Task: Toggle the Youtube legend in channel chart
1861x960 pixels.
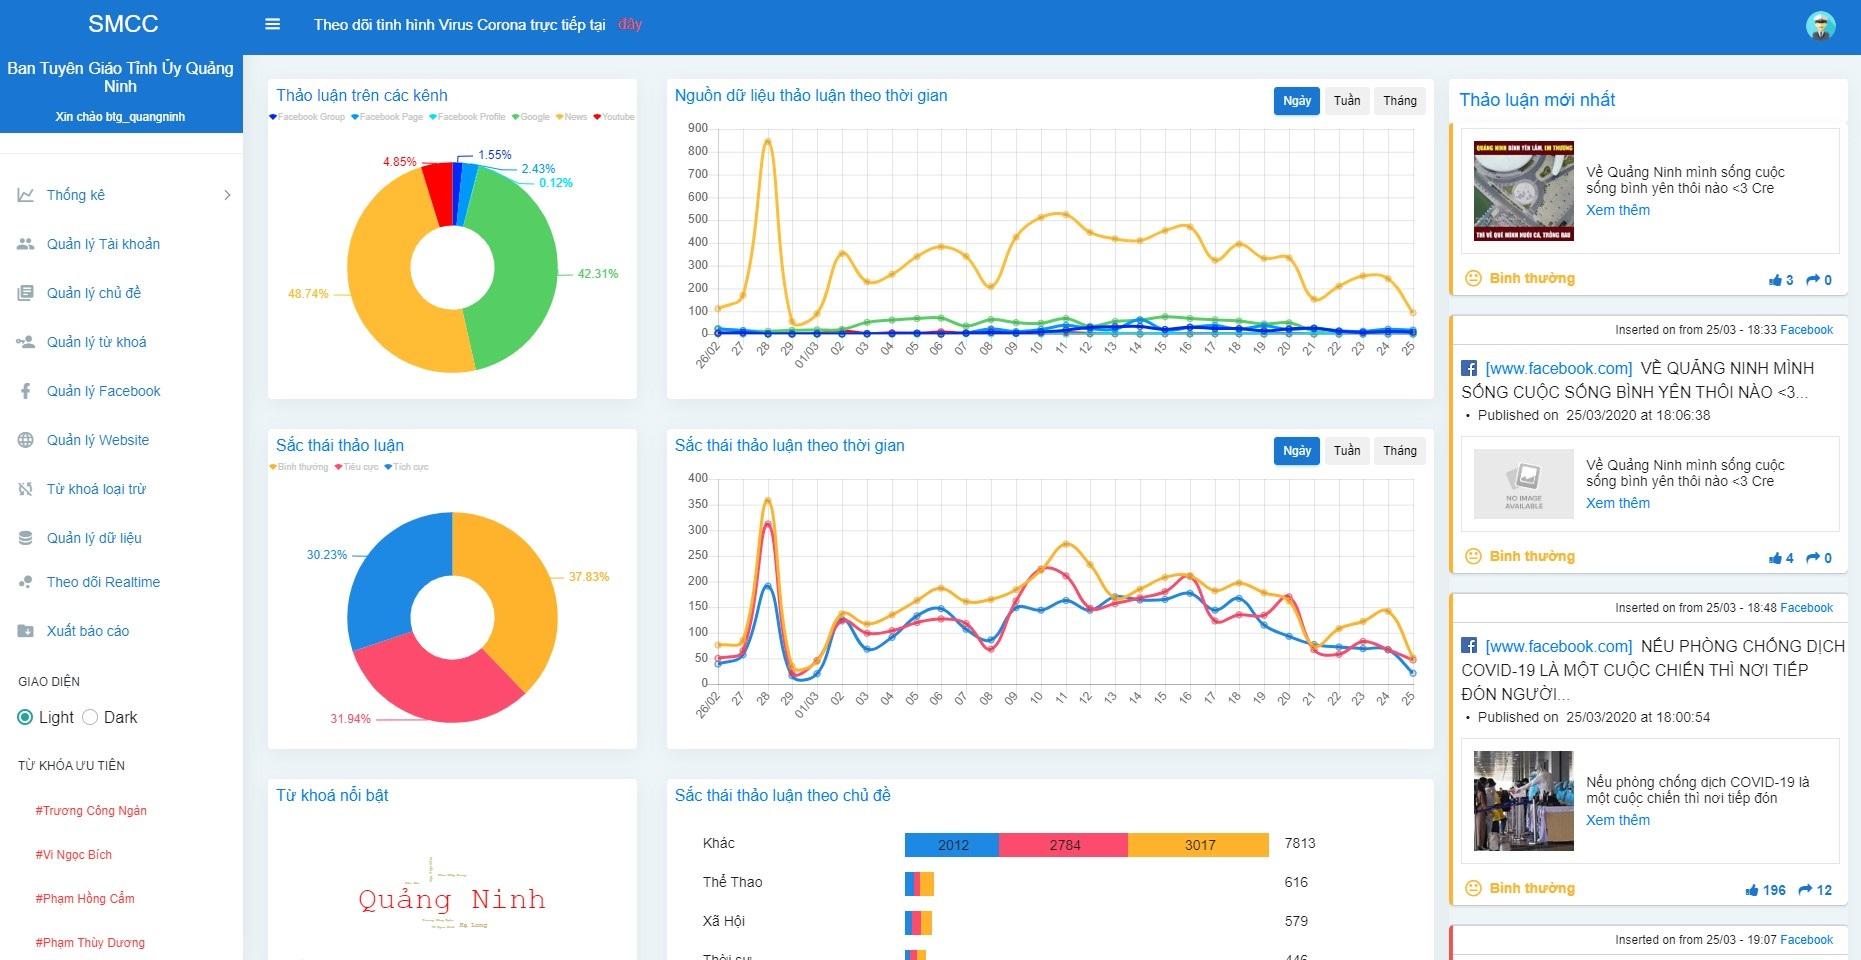Action: (x=614, y=117)
